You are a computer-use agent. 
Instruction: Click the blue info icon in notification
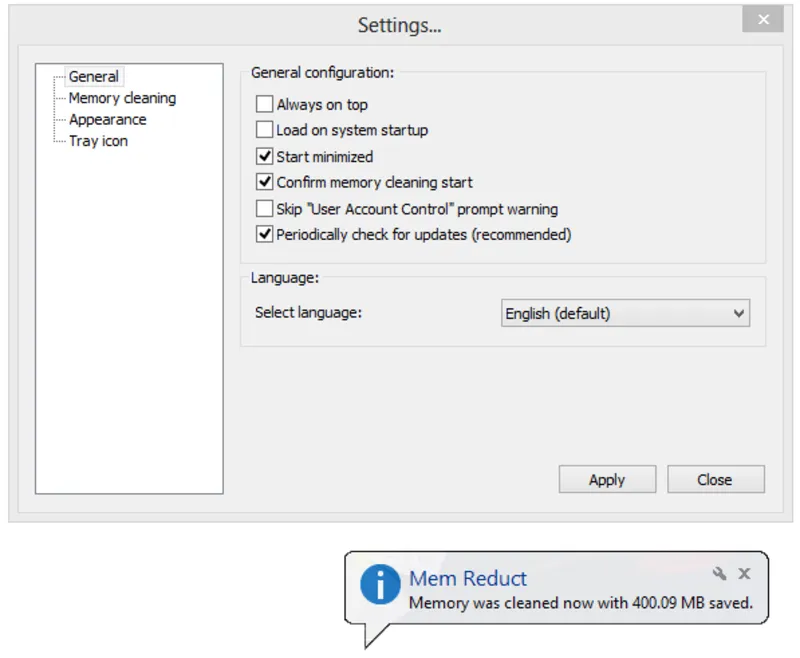pos(381,584)
